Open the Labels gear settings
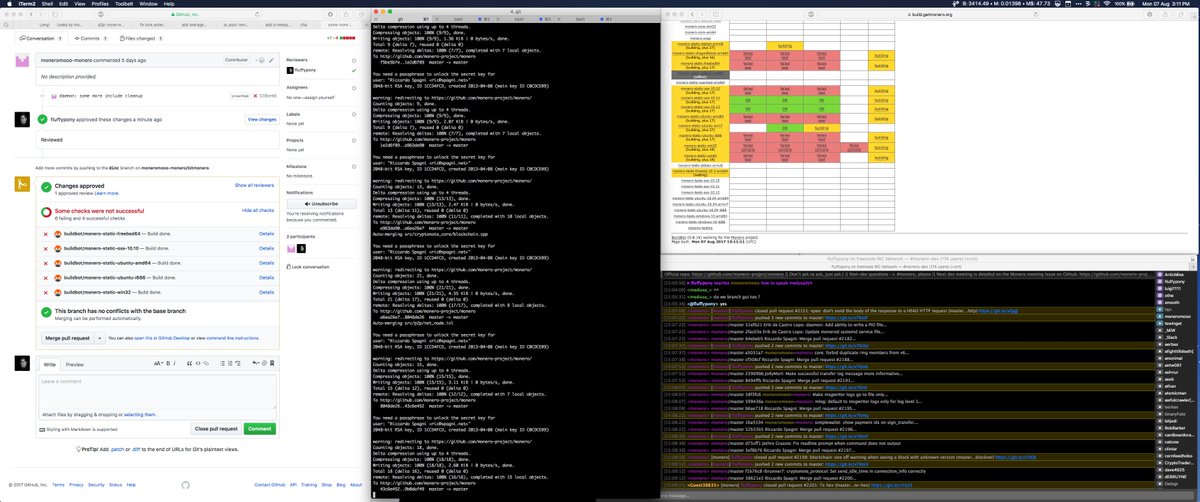 354,114
